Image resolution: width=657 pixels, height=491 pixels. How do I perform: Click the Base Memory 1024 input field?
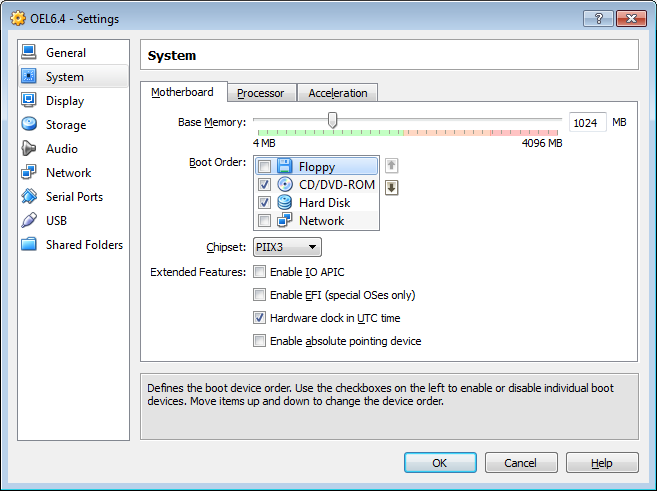[587, 122]
